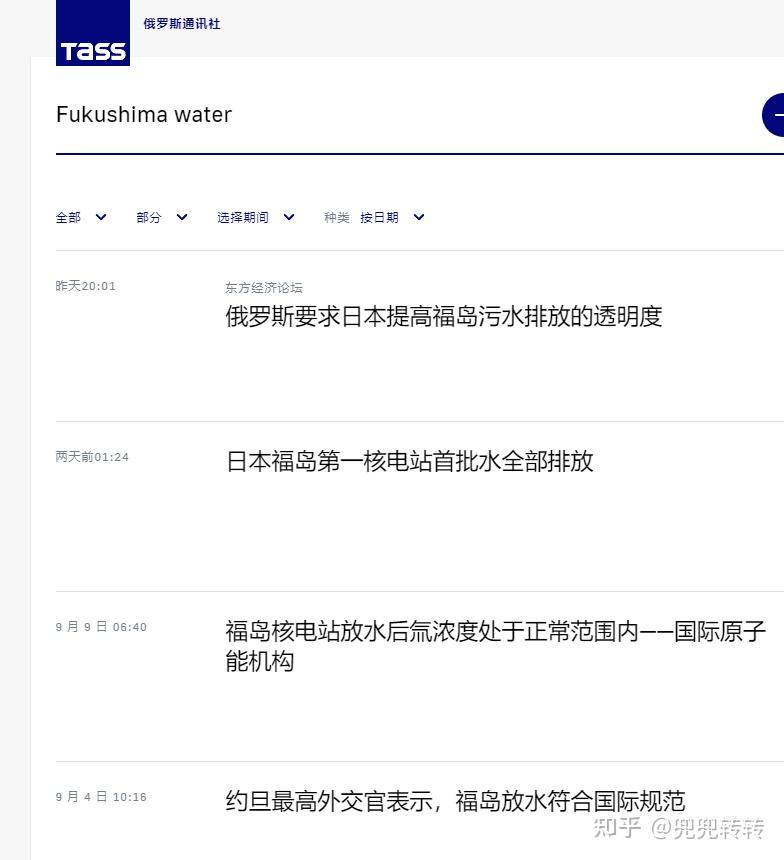The image size is (784, 860).
Task: Open article 约旦最高外交官表示，福岛放水符合国际规范
Action: coord(455,801)
